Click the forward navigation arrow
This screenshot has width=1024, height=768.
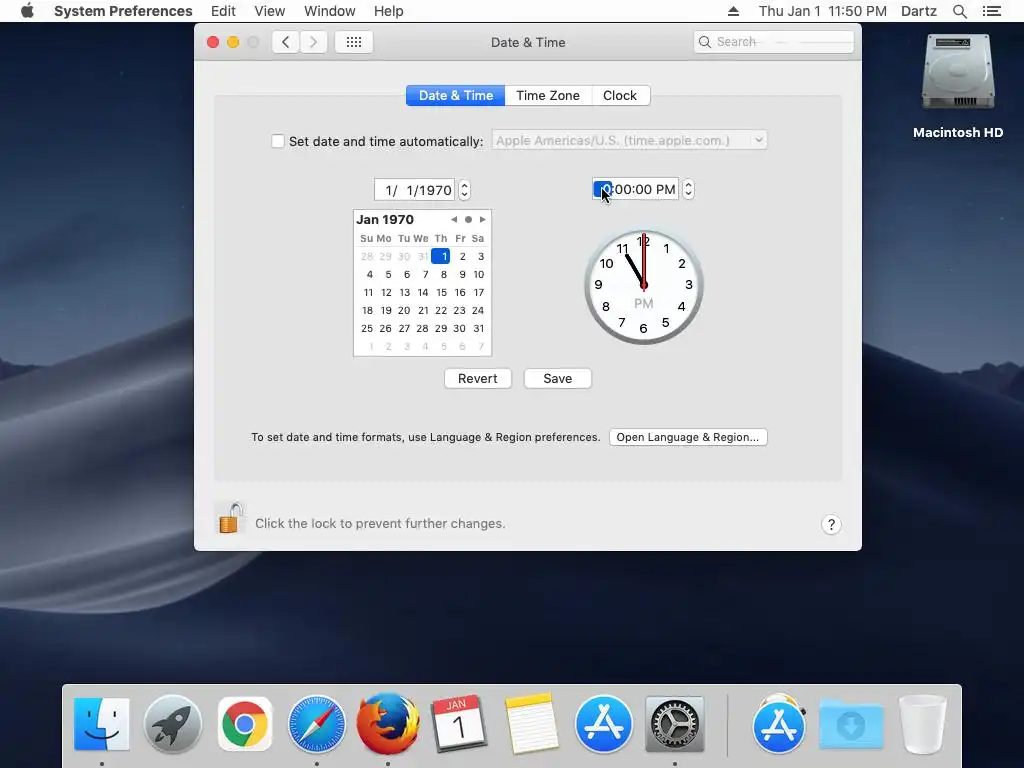coord(313,42)
